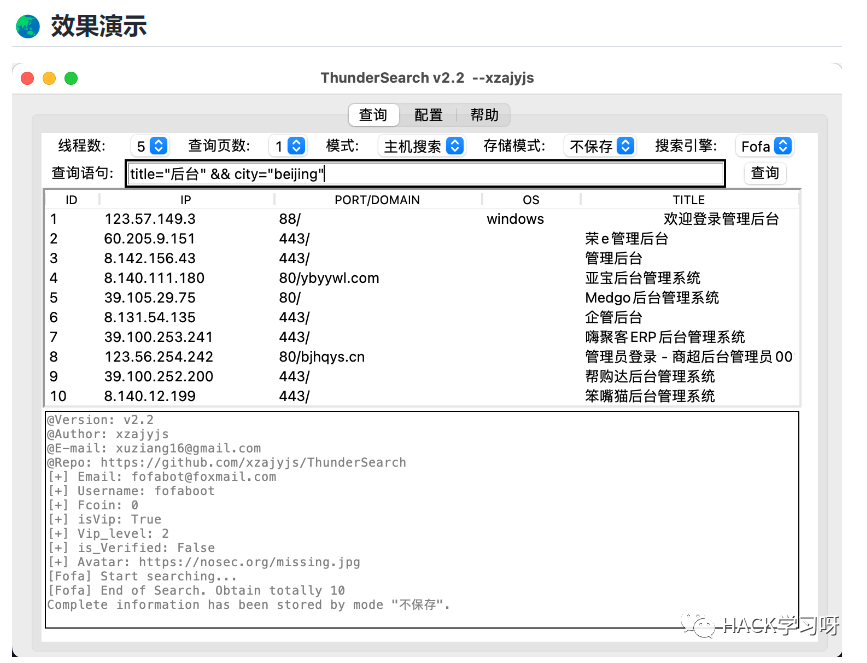Focus the 查询语句 input field

425,174
